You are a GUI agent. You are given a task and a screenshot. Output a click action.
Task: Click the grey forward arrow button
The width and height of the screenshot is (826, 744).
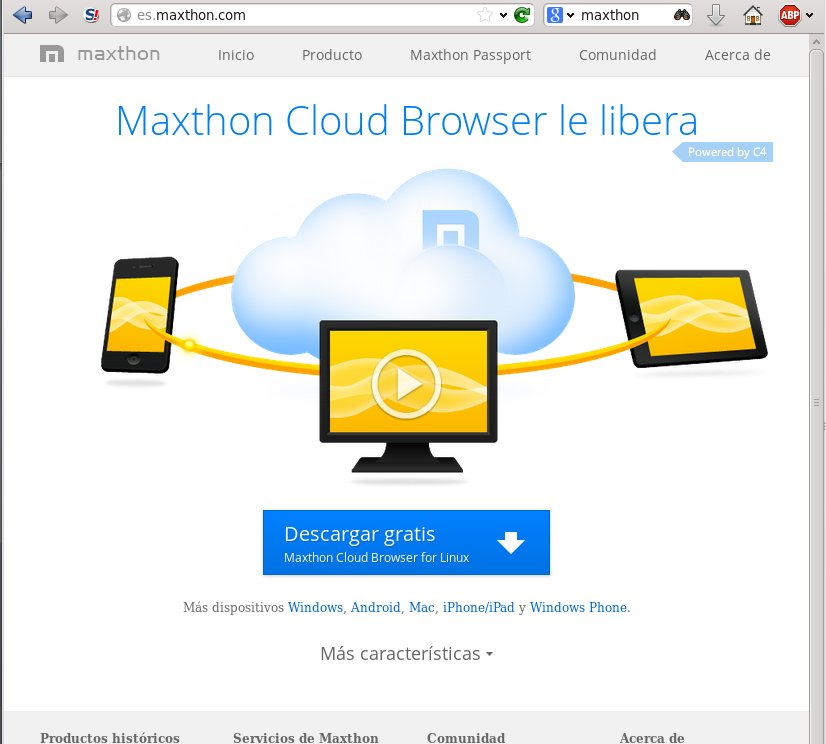tap(57, 15)
